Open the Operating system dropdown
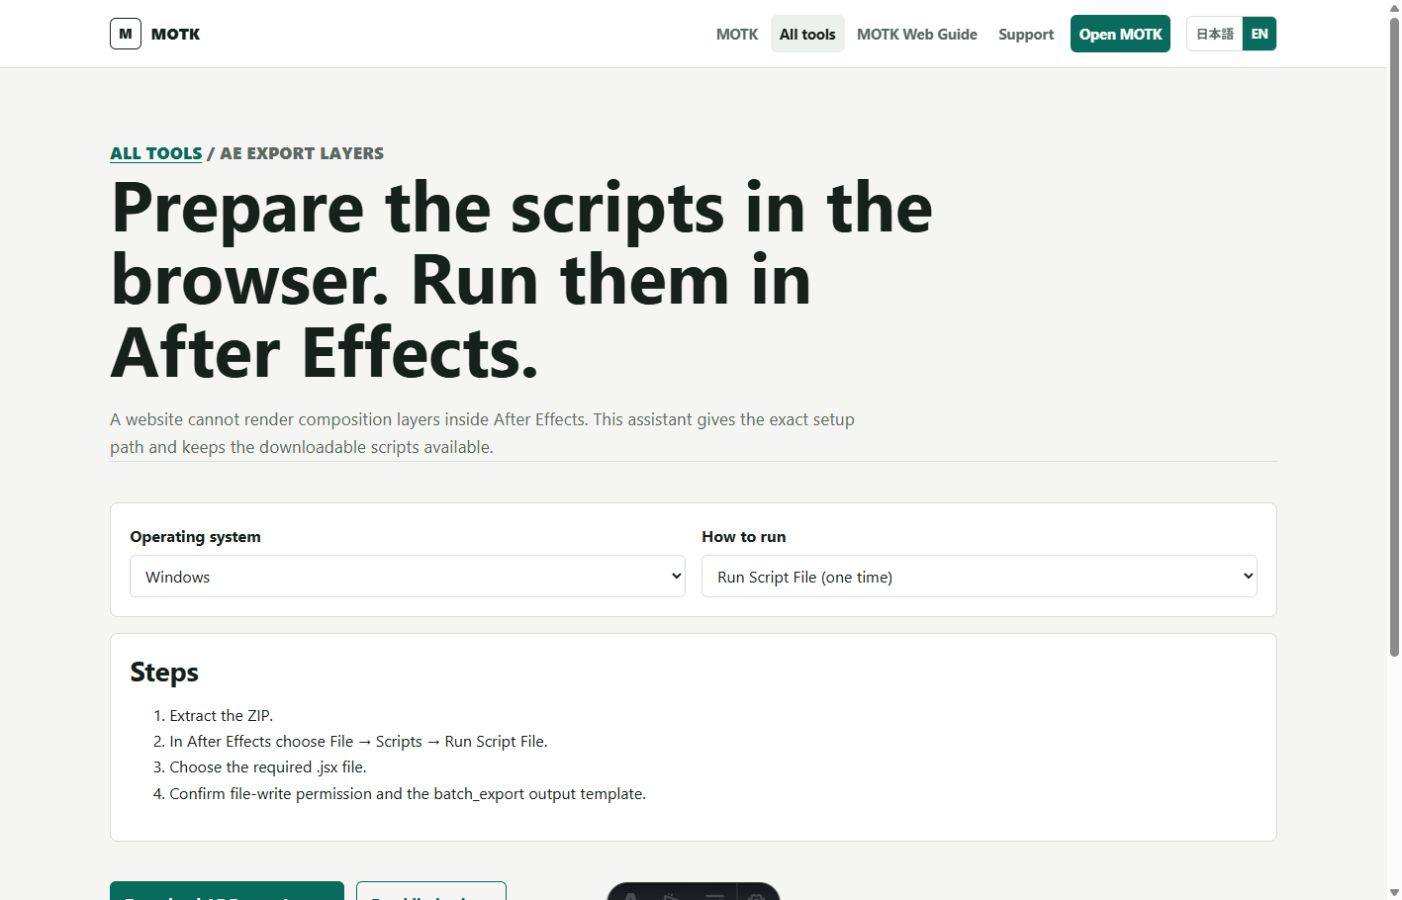 (408, 577)
